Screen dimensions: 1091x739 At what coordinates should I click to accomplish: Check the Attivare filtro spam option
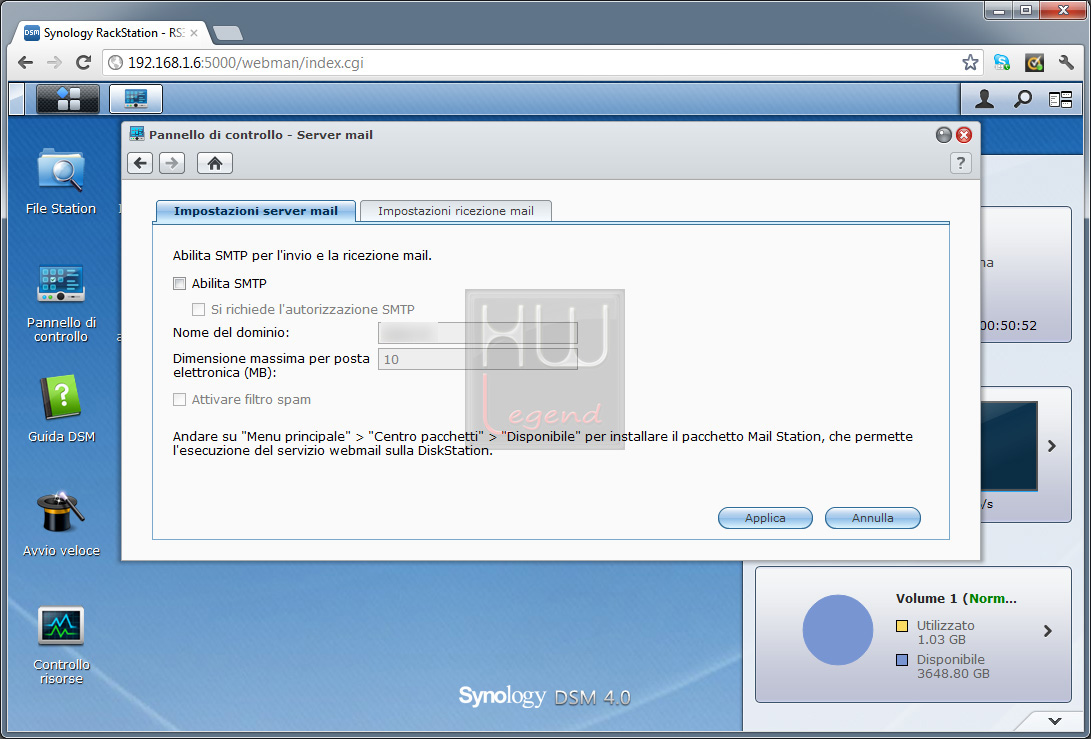click(x=180, y=399)
